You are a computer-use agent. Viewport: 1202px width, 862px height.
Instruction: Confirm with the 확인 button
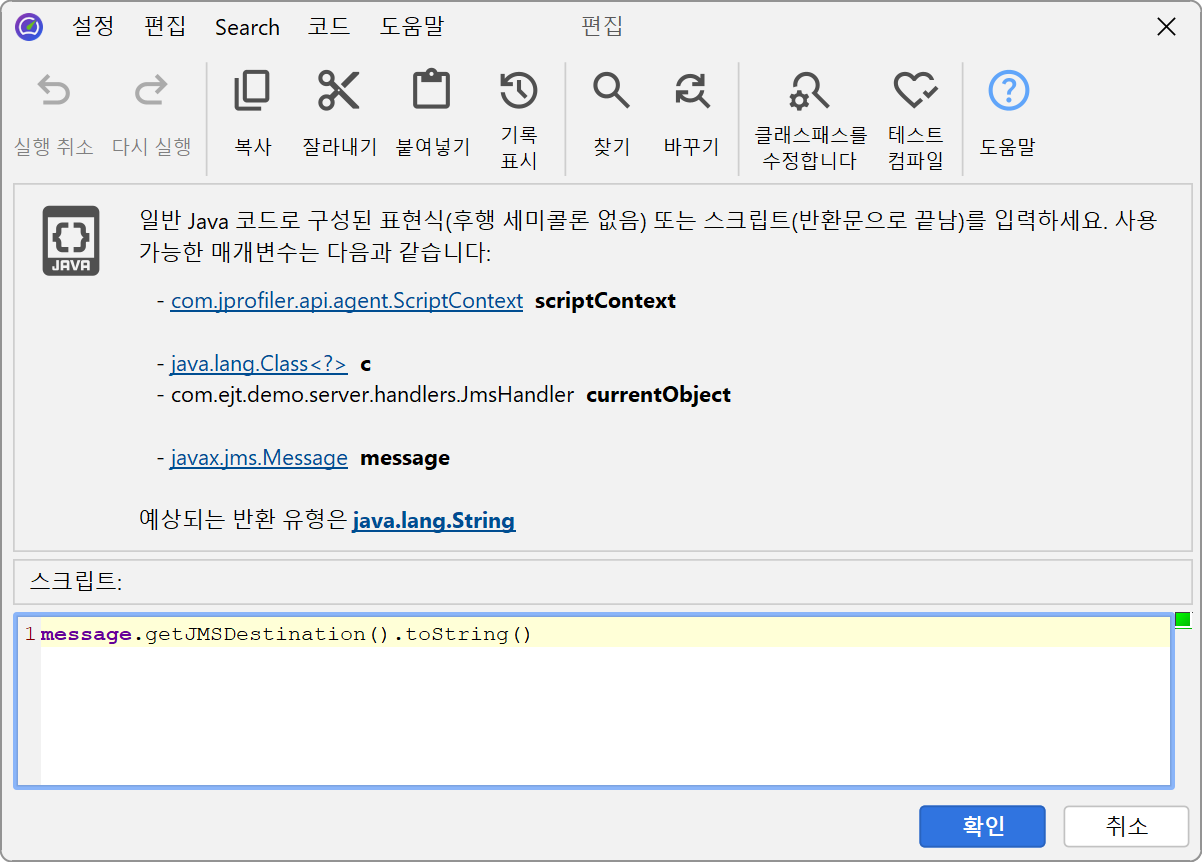pos(982,826)
